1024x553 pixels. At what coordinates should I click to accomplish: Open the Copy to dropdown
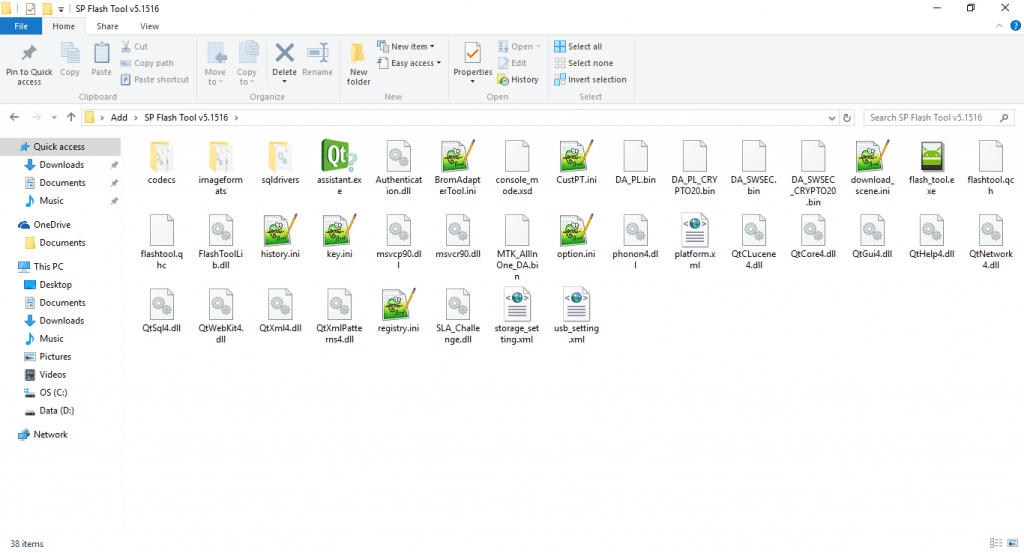246,64
